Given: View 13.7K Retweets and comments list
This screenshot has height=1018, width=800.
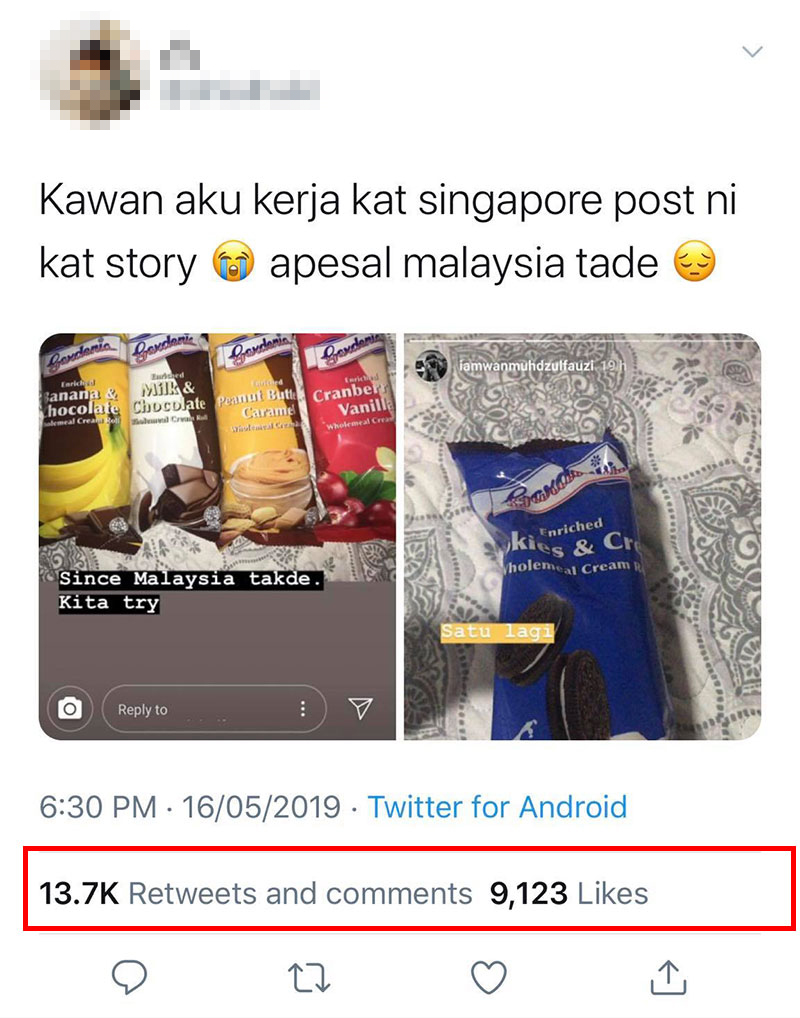Looking at the screenshot, I should (255, 893).
